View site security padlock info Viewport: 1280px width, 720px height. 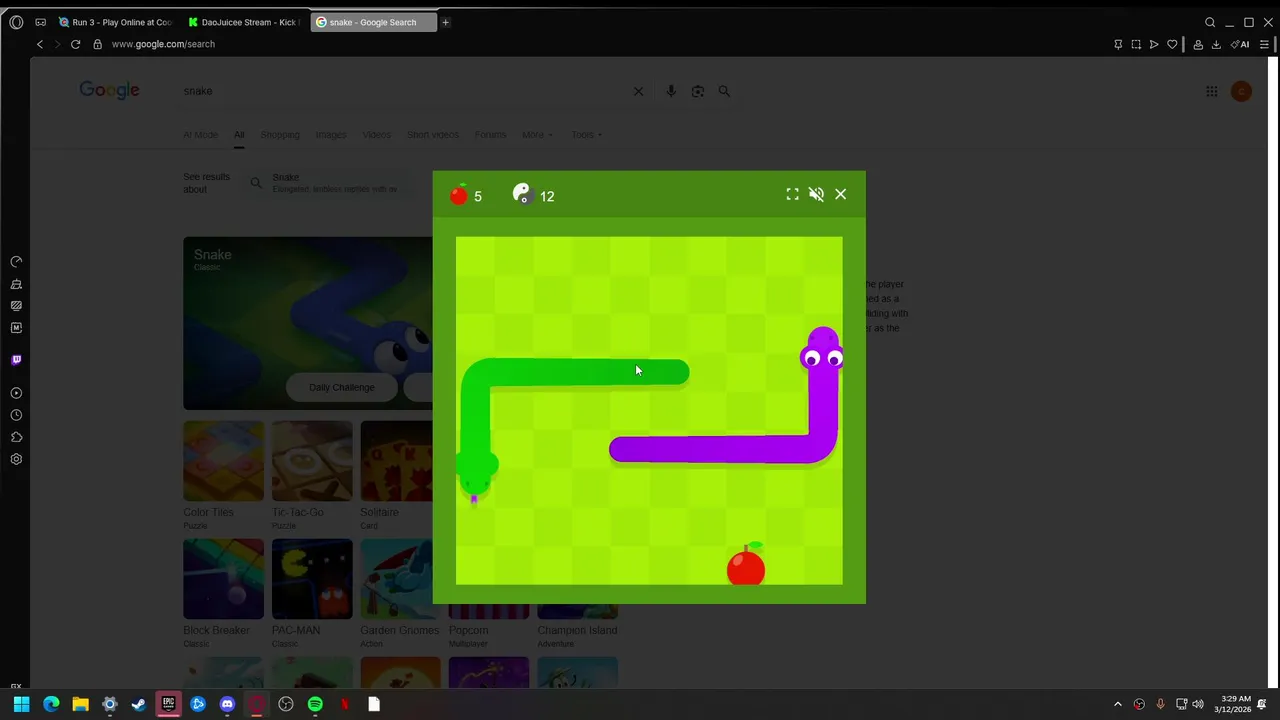click(97, 44)
